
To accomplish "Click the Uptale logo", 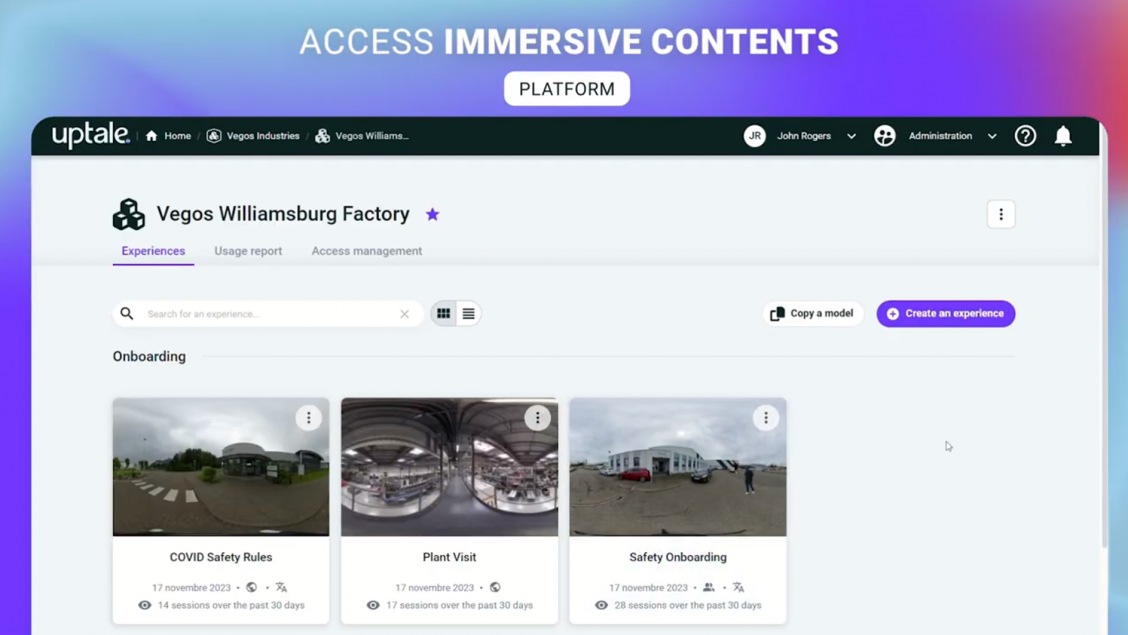I will pos(90,135).
